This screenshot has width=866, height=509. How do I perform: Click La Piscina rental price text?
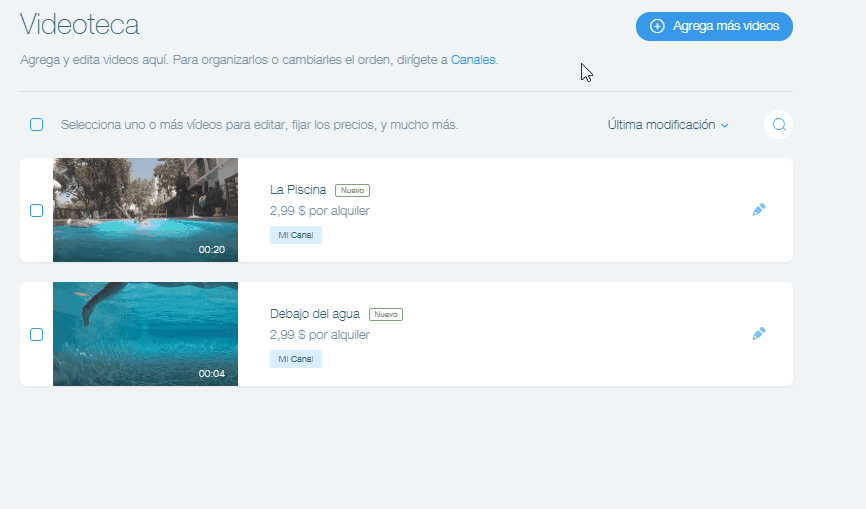click(320, 211)
